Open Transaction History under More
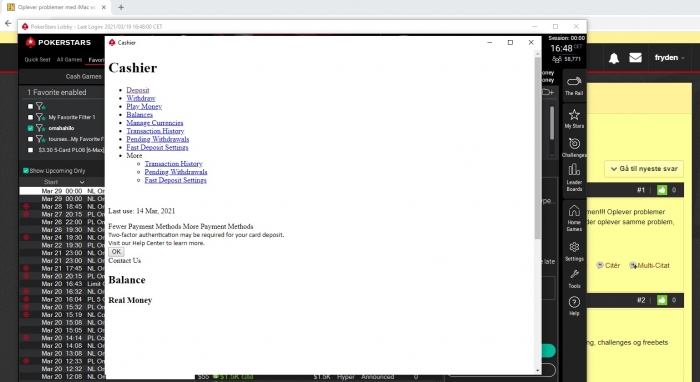 [x=173, y=164]
